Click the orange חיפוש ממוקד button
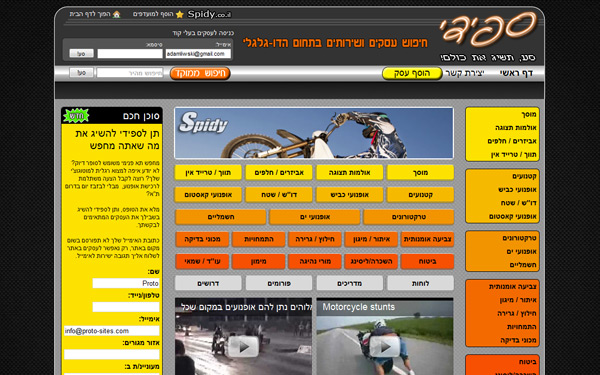The height and width of the screenshot is (375, 600). 200,73
